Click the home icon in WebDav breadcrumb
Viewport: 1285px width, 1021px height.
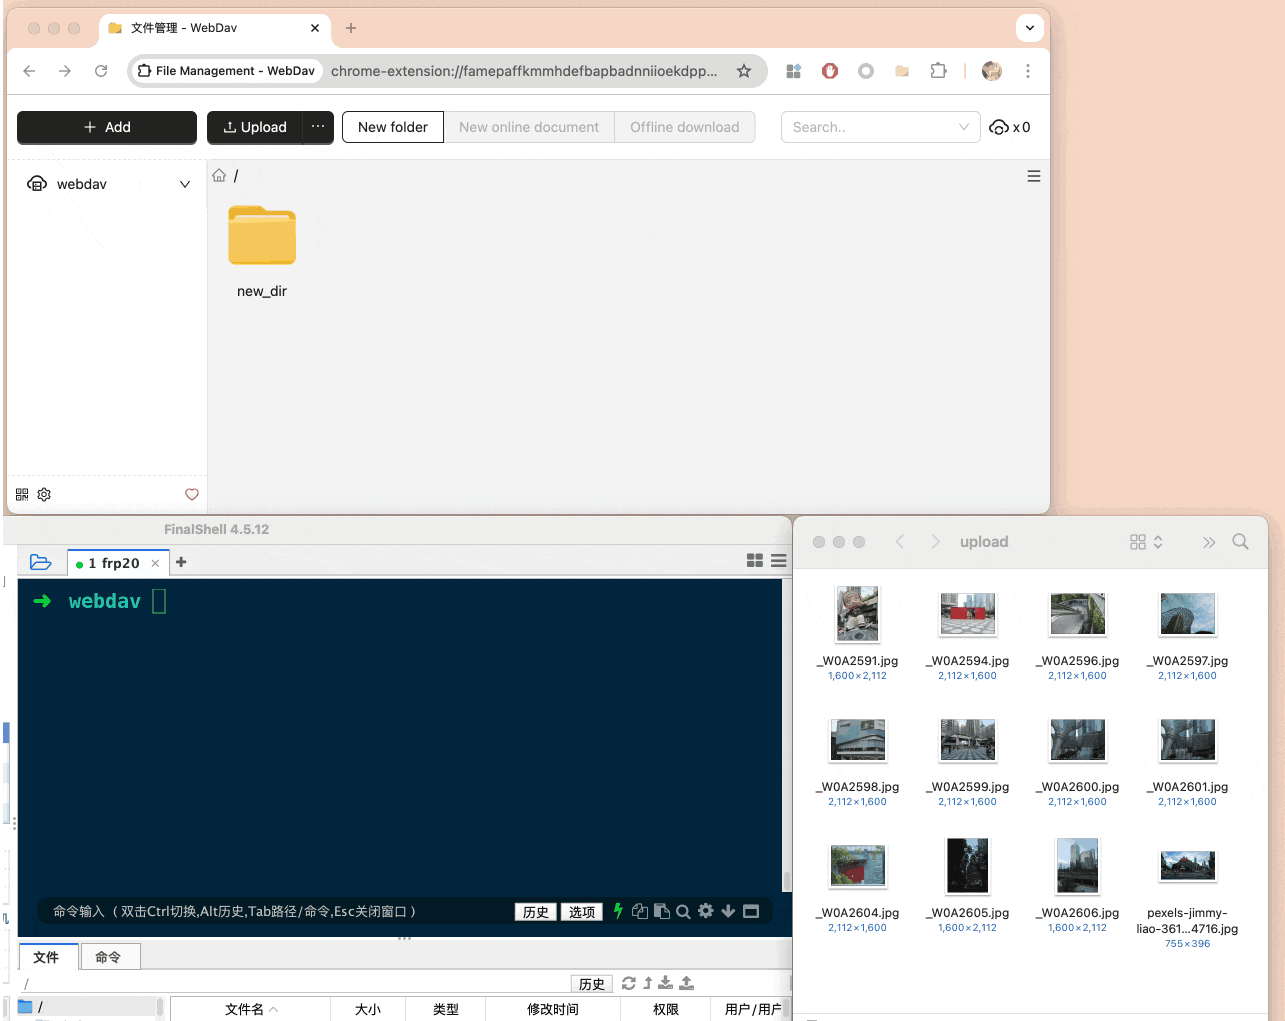pyautogui.click(x=219, y=175)
